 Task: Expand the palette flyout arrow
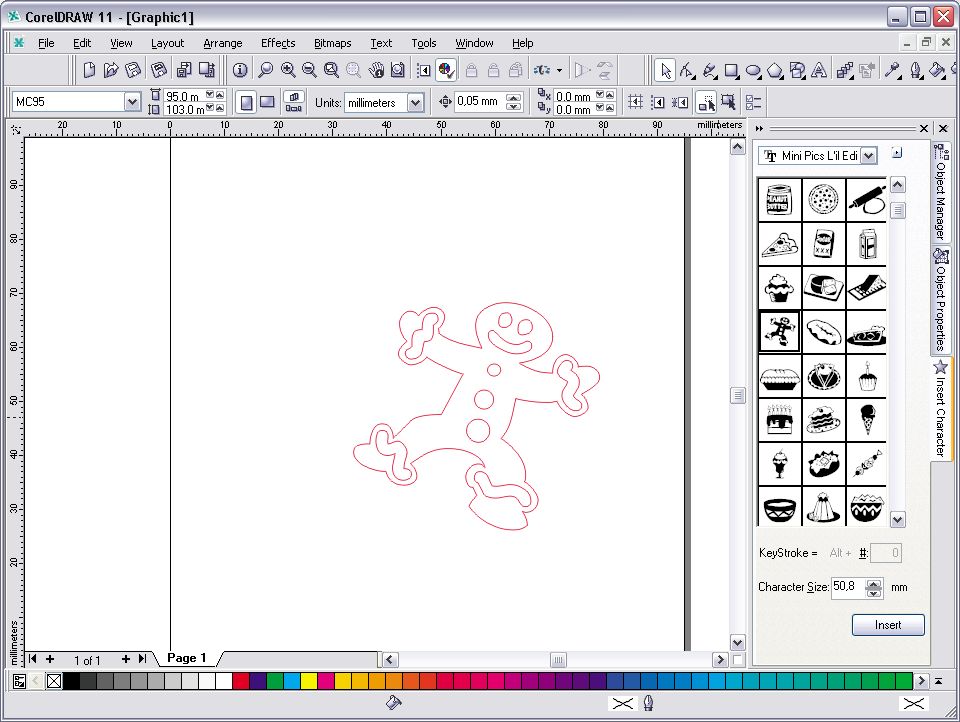938,681
